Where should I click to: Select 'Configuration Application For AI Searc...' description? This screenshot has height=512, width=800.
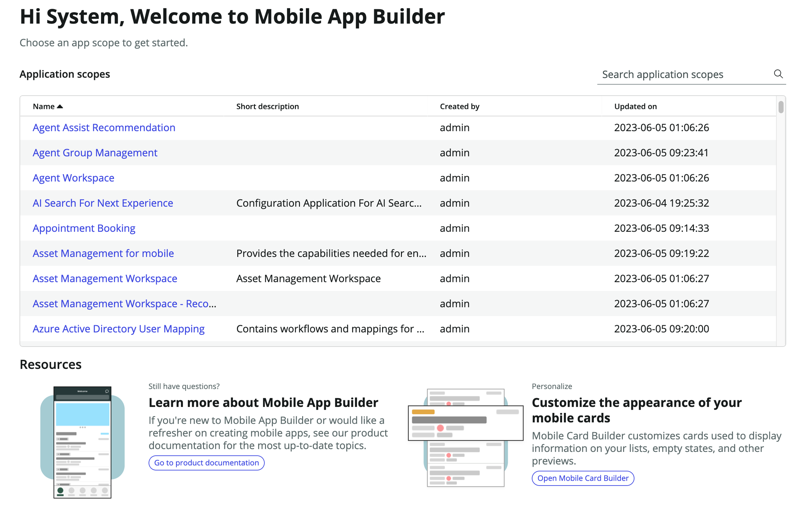click(x=329, y=203)
